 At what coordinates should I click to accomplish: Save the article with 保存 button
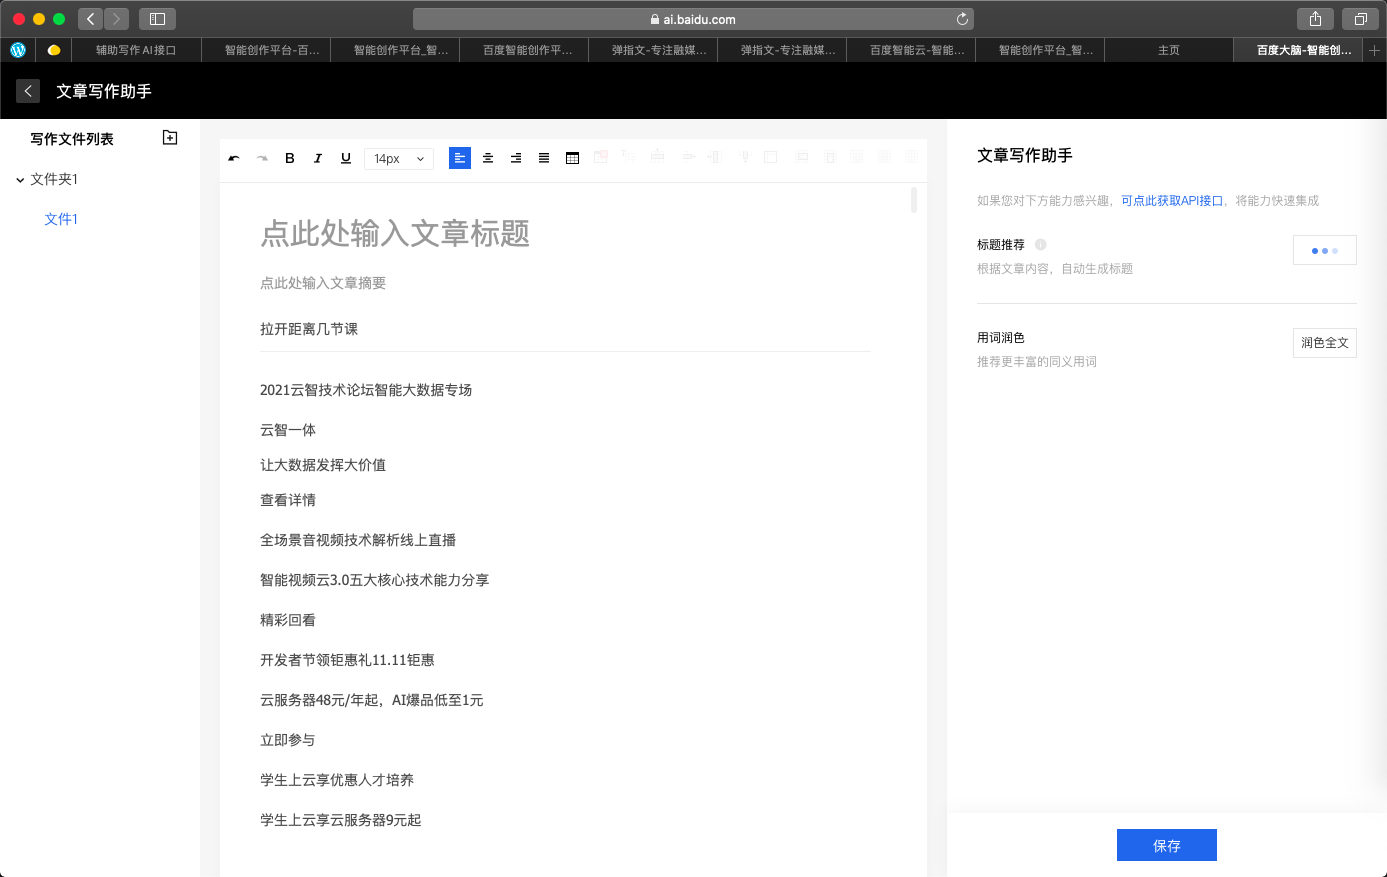(1166, 845)
